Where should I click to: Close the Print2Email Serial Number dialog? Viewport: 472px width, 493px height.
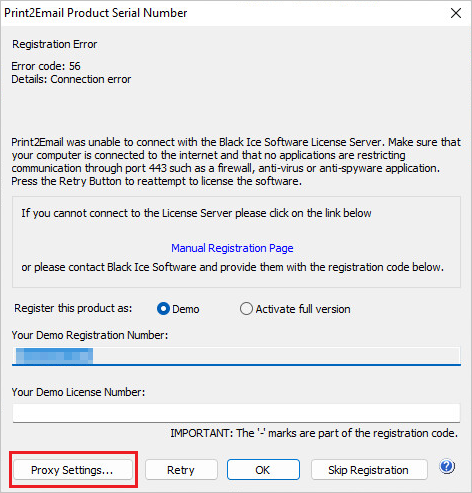click(456, 13)
